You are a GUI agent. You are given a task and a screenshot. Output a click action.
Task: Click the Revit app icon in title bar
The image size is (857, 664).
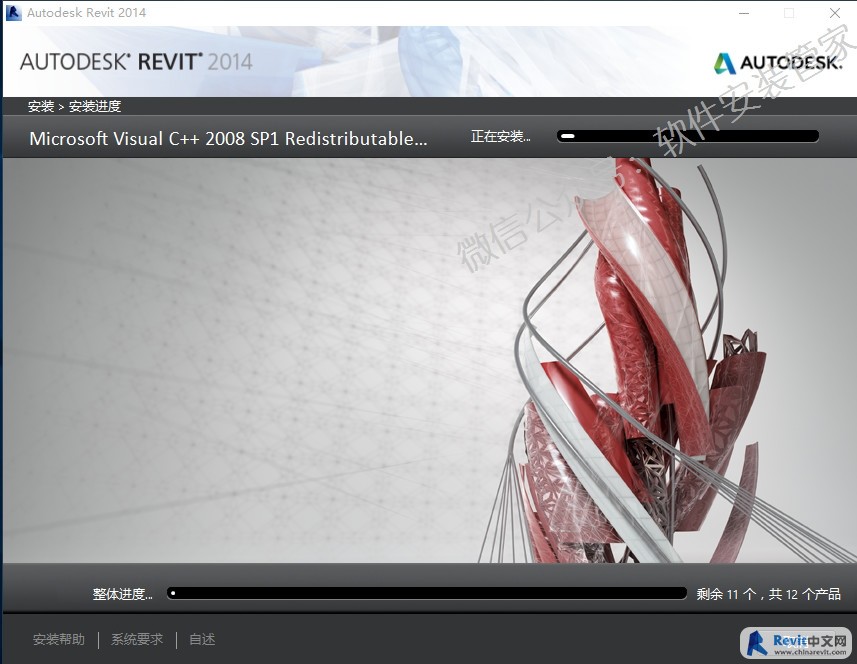coord(14,13)
